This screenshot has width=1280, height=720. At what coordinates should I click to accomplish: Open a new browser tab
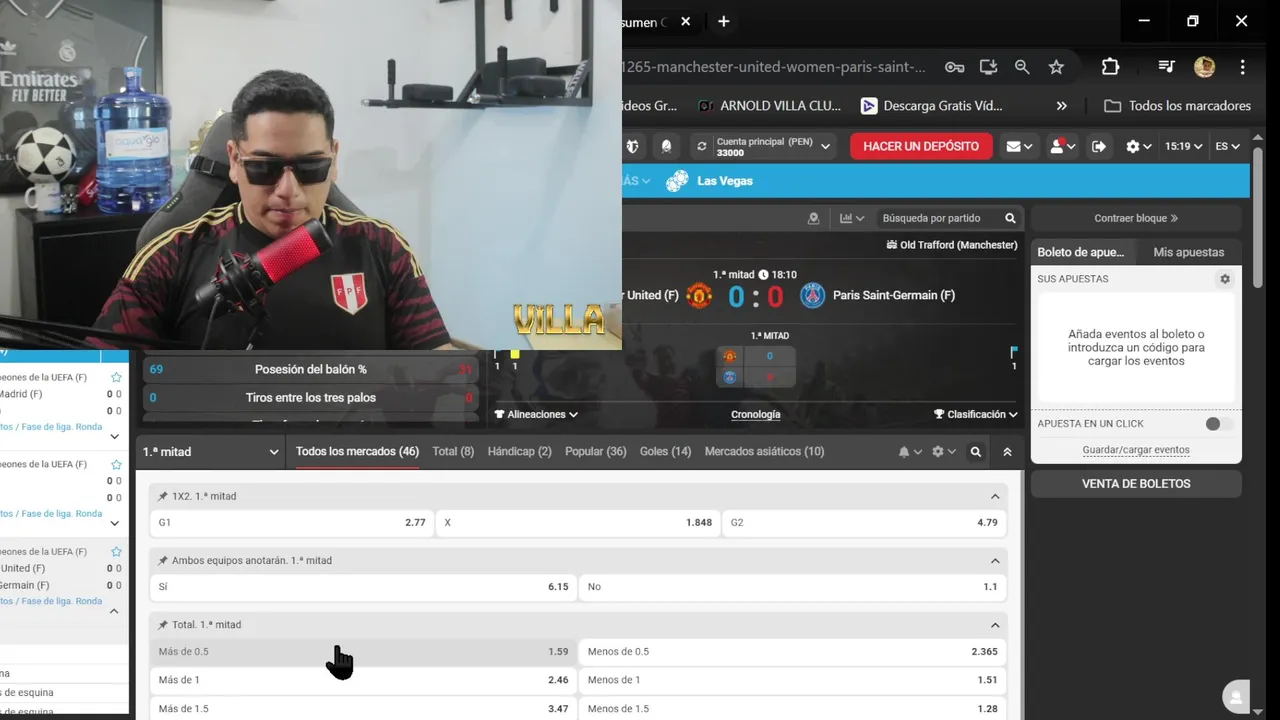[724, 21]
